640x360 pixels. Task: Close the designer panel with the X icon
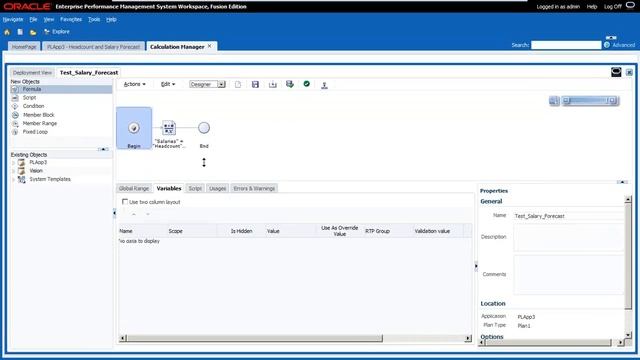[629, 72]
